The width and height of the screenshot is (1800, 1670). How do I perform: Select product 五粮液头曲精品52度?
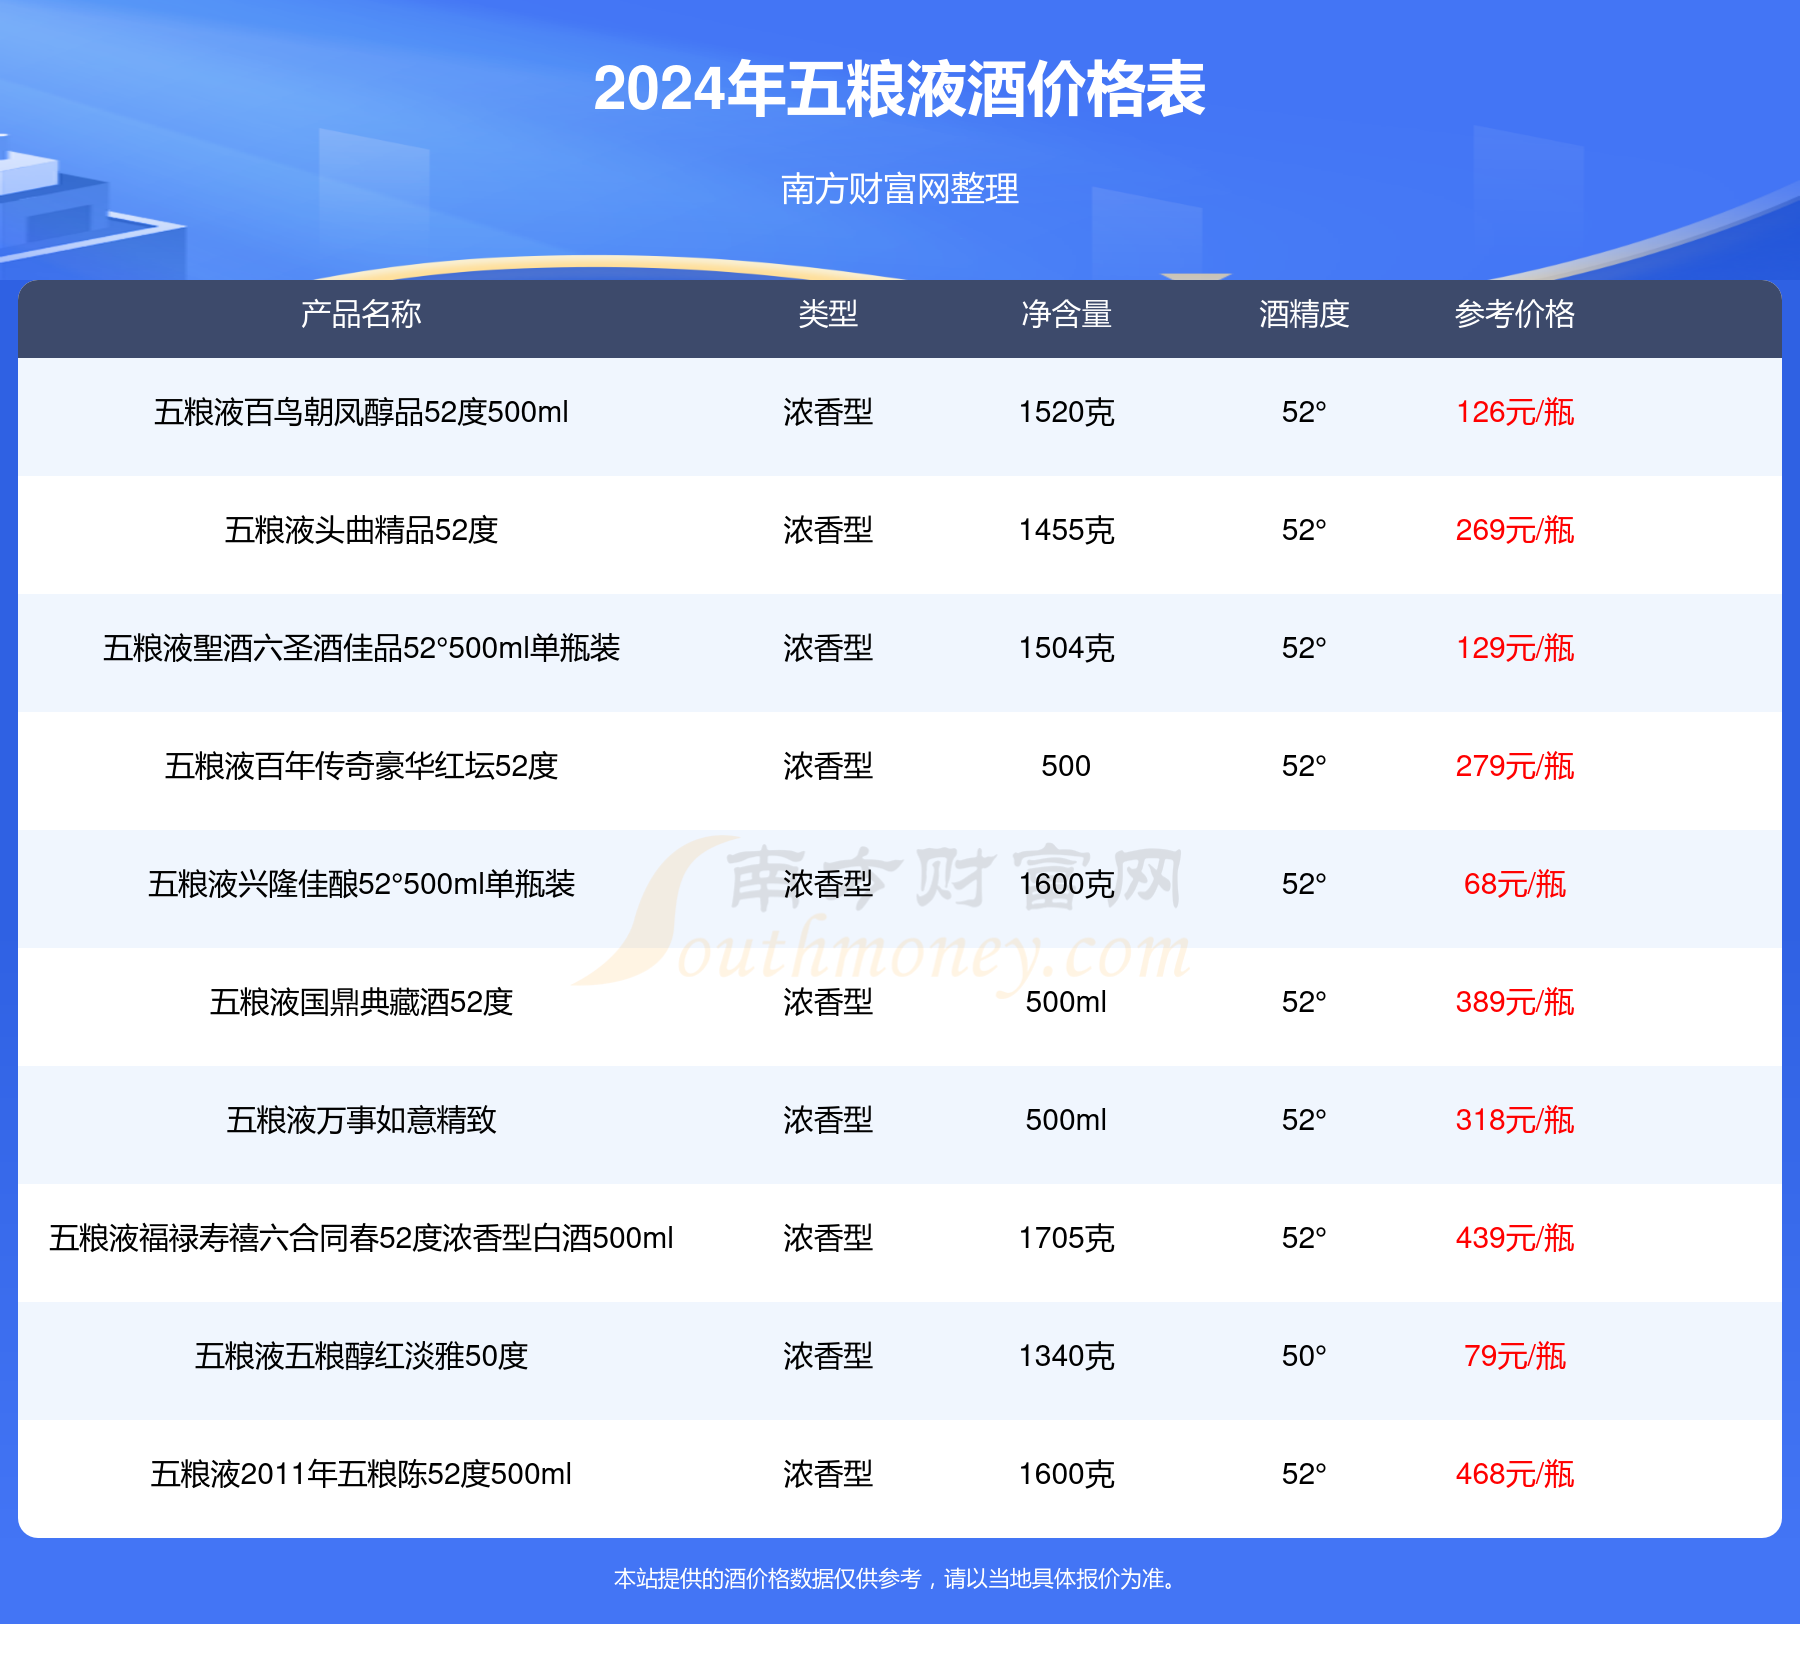coord(361,530)
